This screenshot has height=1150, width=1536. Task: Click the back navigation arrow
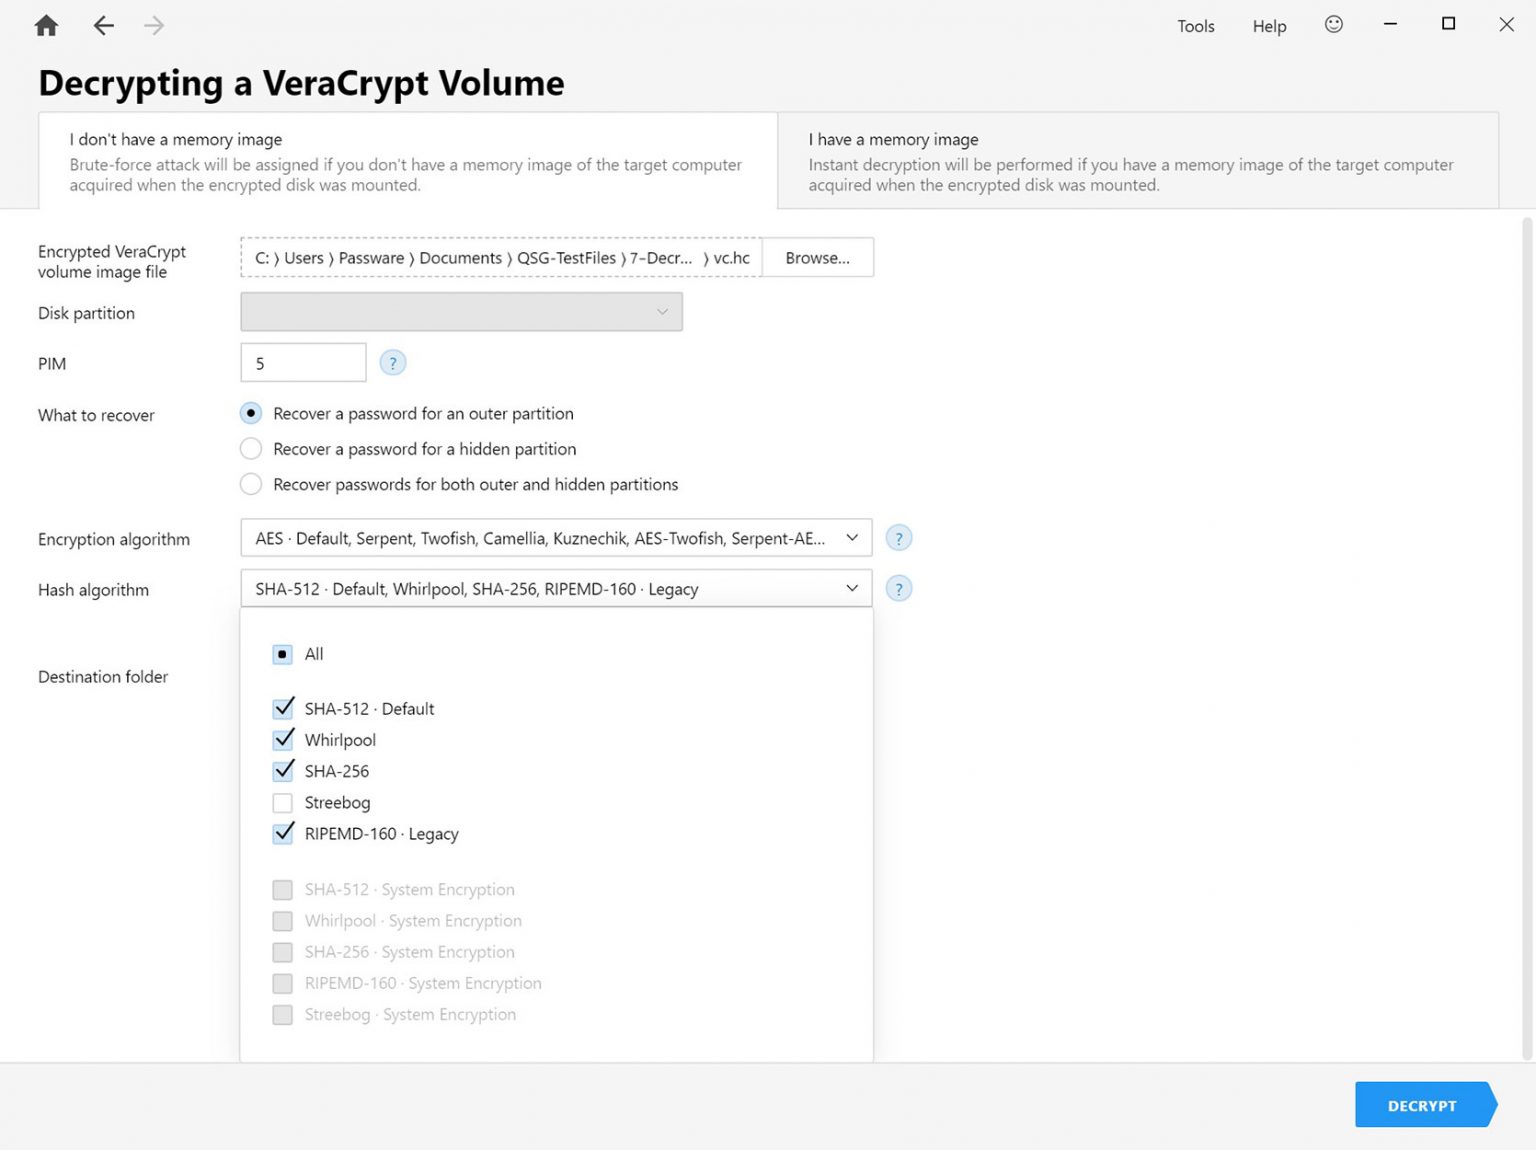[103, 25]
